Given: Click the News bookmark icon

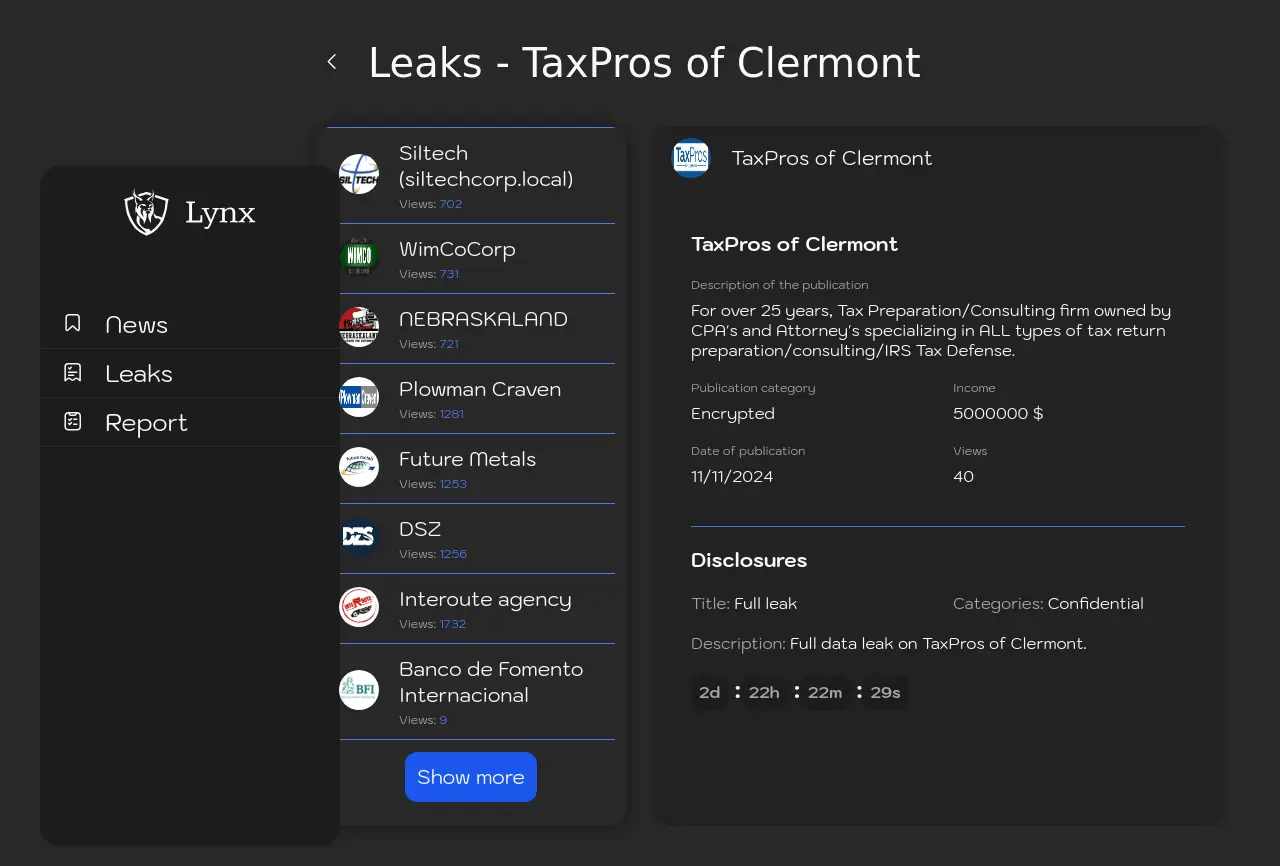Looking at the screenshot, I should pyautogui.click(x=73, y=324).
